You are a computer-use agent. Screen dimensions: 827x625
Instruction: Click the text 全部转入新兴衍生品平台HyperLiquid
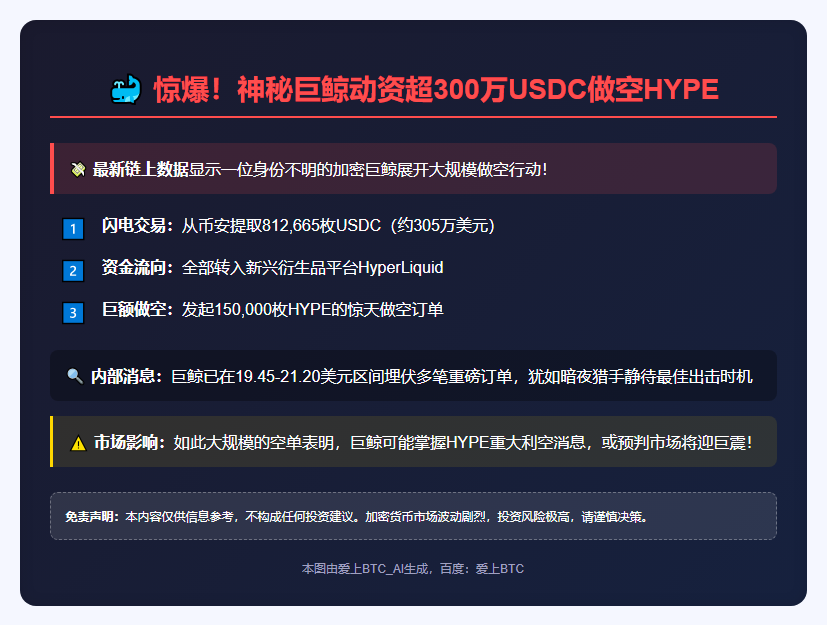click(312, 267)
